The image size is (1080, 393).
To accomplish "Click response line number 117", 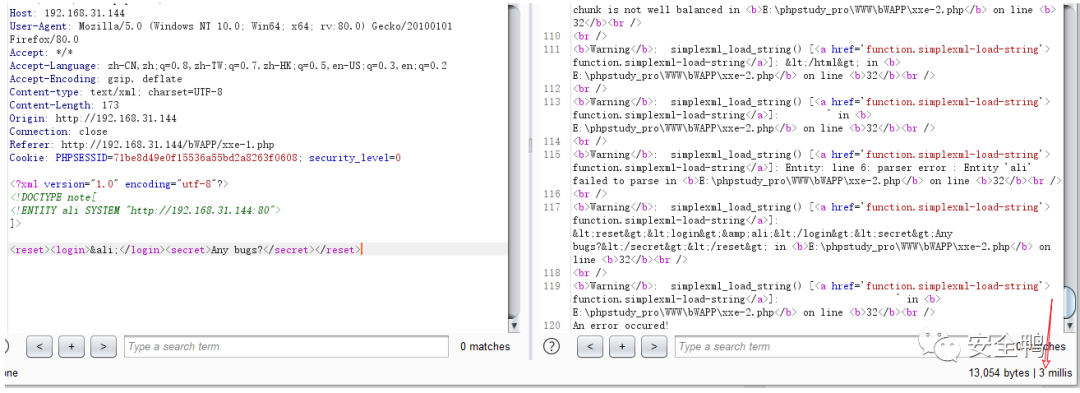I will tap(552, 207).
